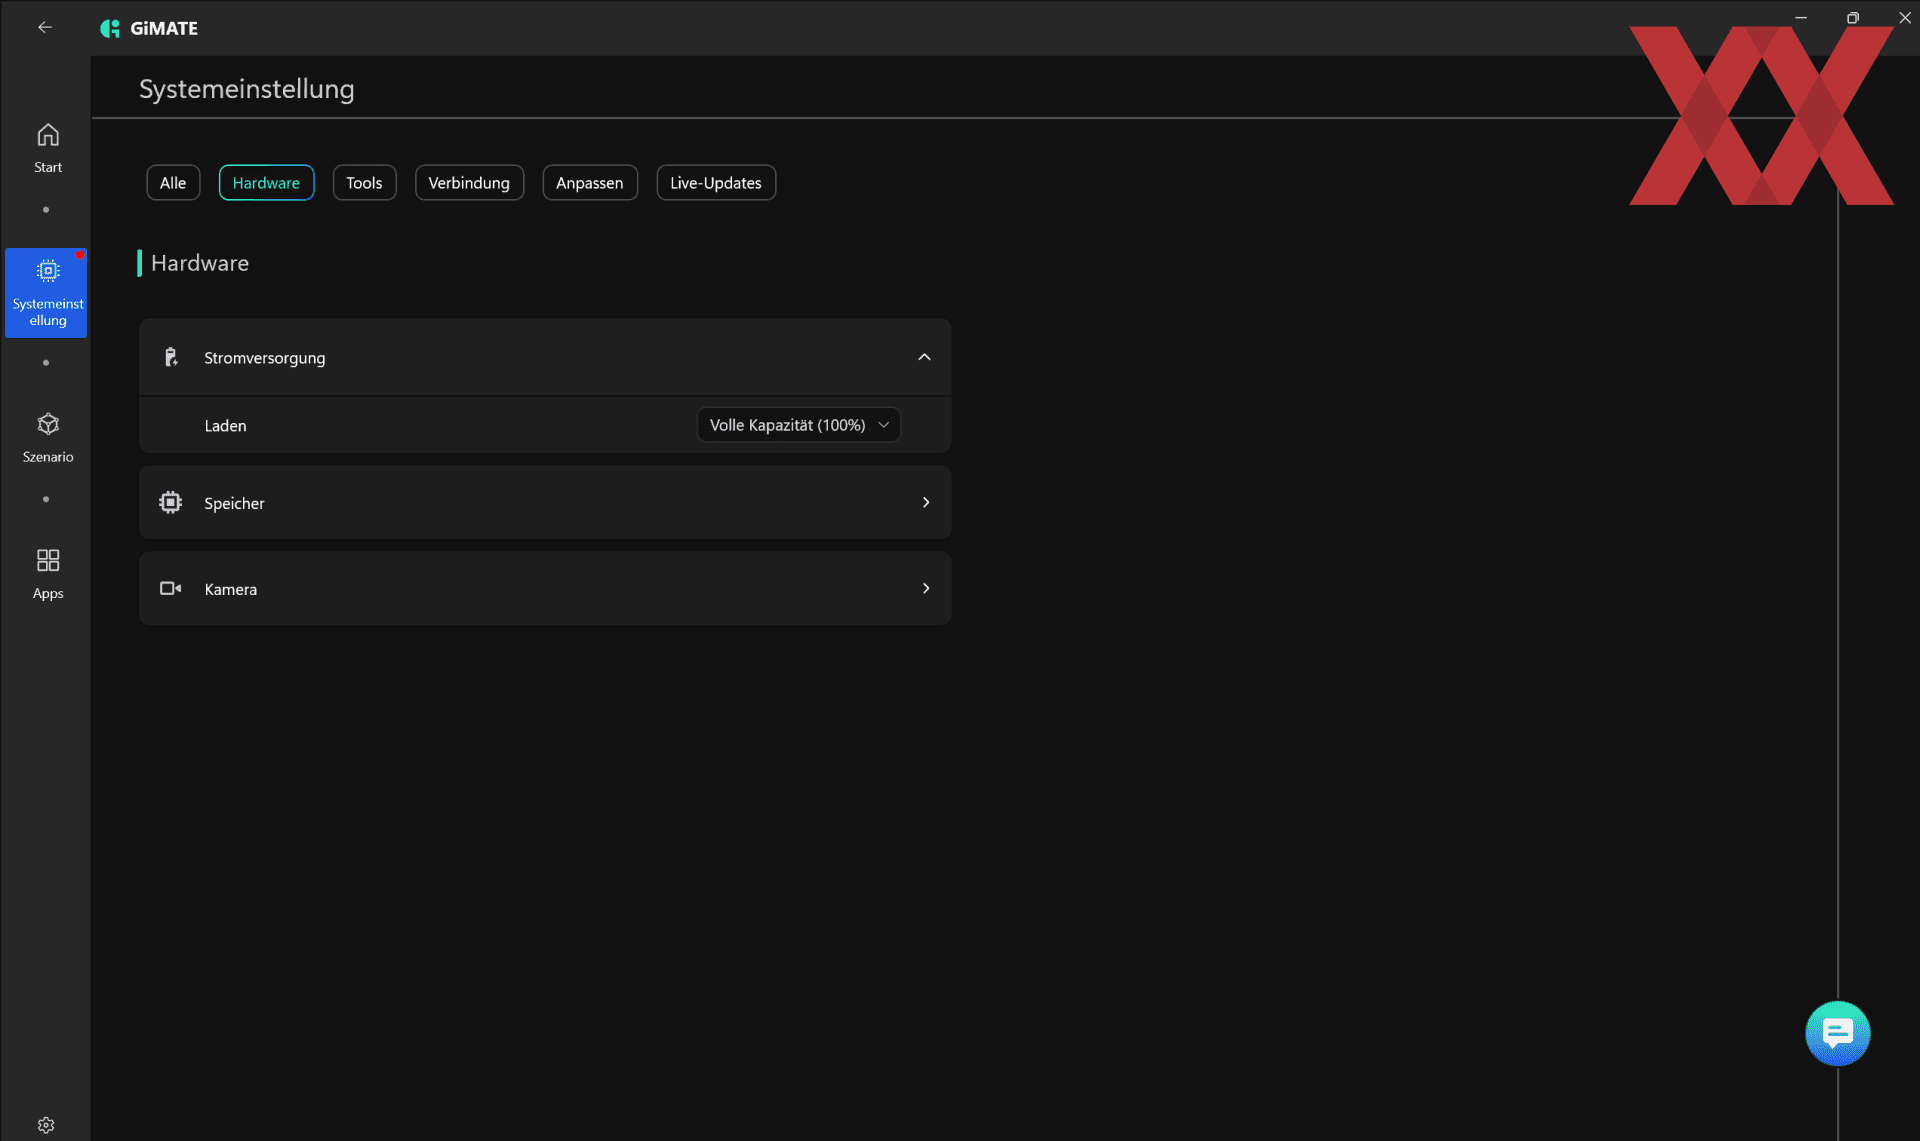
Task: Open the chat support bubble
Action: tap(1837, 1033)
